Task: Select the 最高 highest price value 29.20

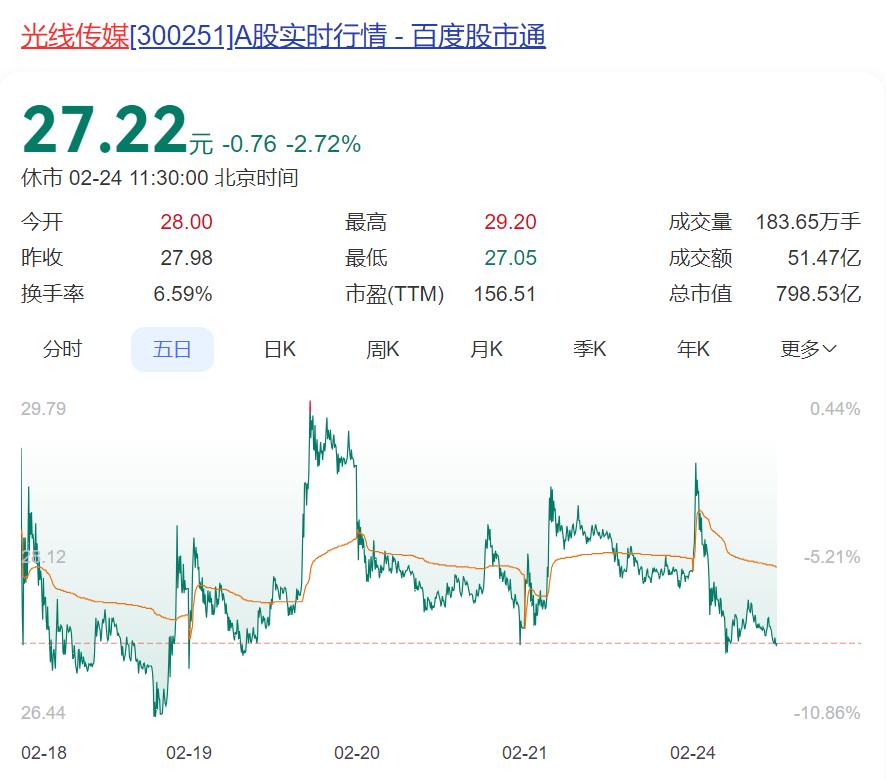Action: pyautogui.click(x=510, y=222)
